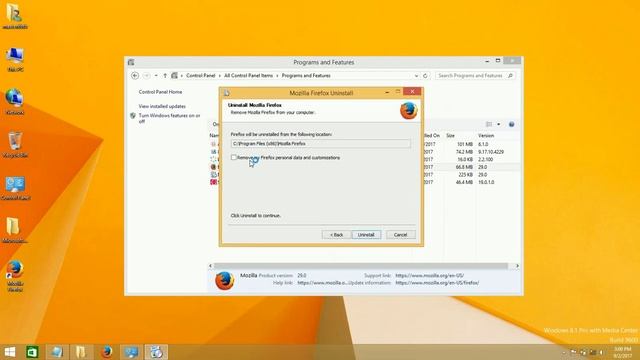Sort by the Version column header
This screenshot has height=360, width=640.
pos(486,136)
